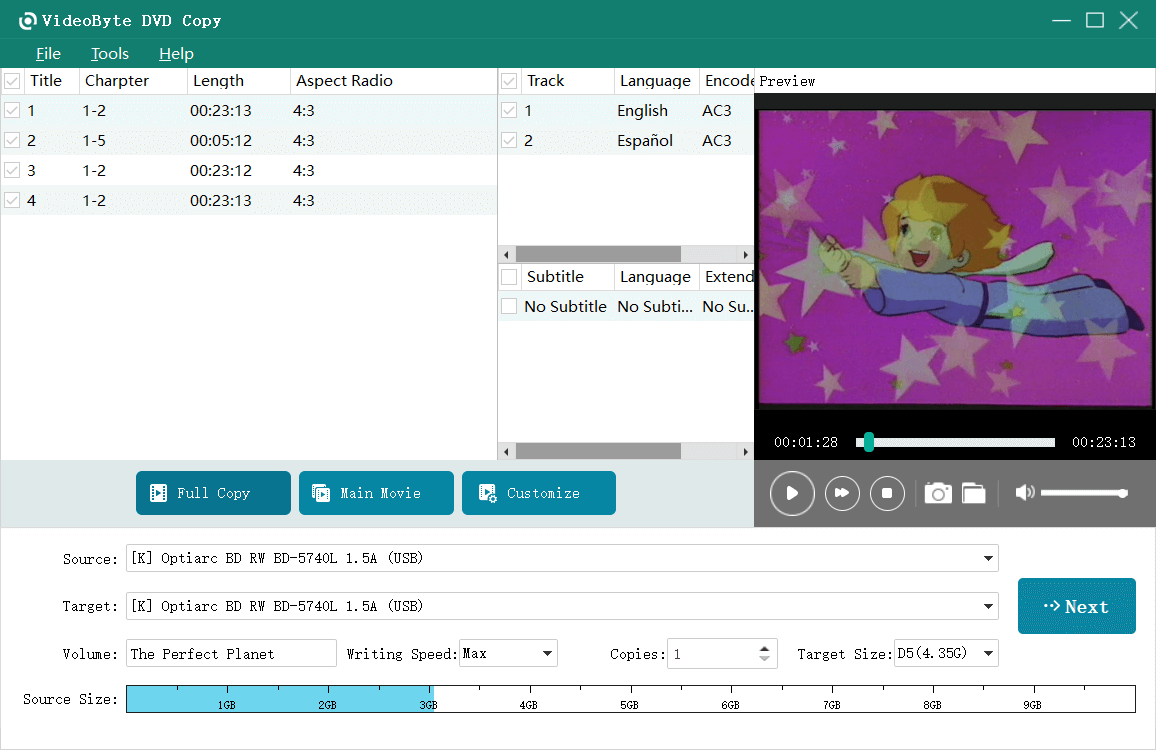Screen dimensions: 1156x750
Task: Select Full Copy mode
Action: [x=213, y=493]
